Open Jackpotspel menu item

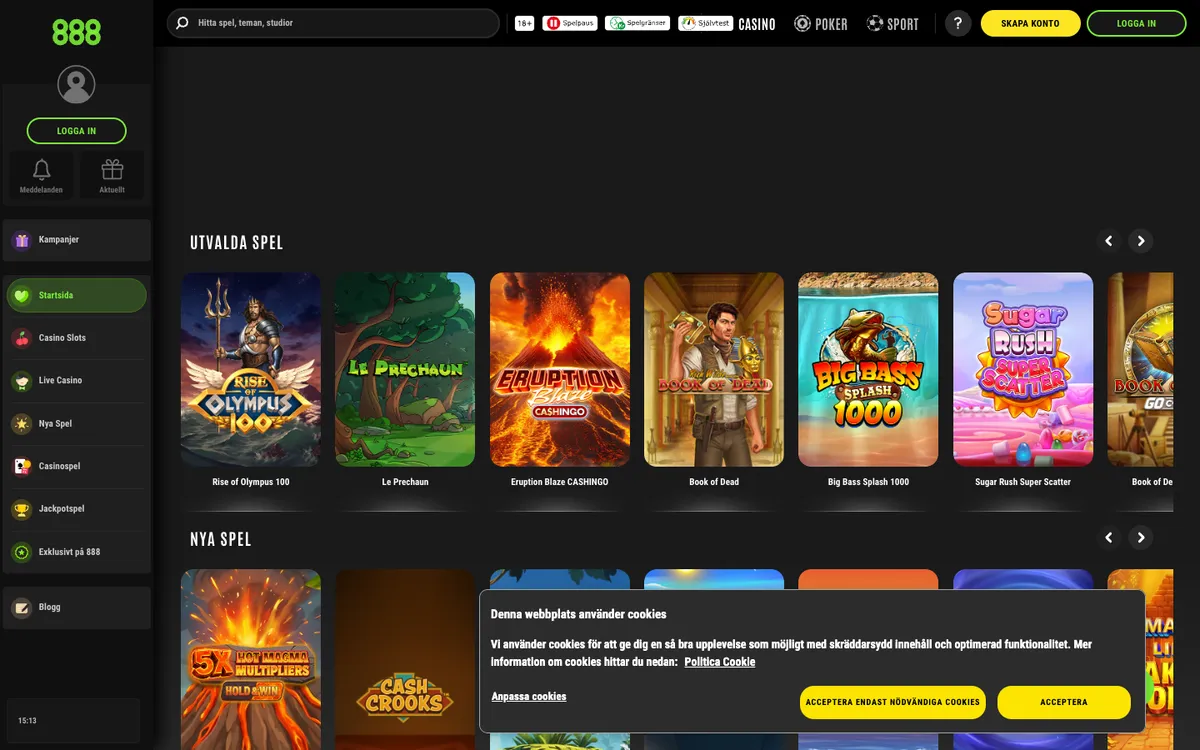77,509
